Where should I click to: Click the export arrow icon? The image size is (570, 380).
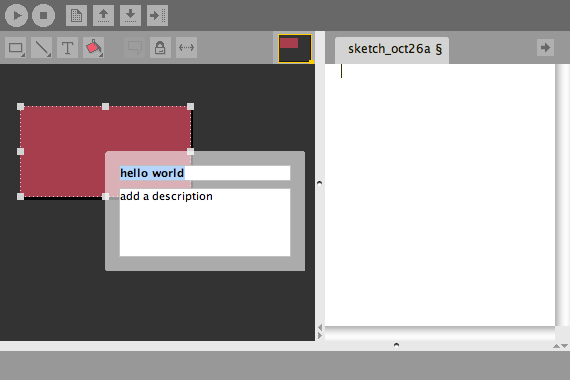coord(157,15)
